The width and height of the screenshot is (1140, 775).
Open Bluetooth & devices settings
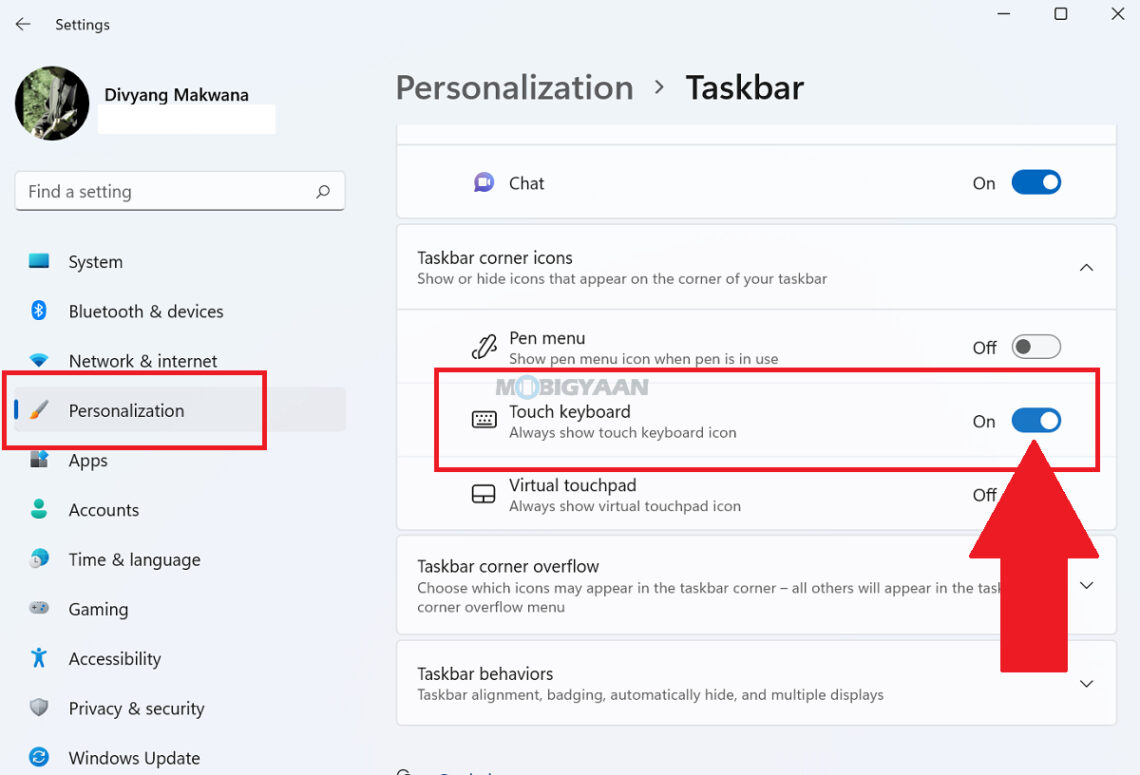tap(39, 311)
